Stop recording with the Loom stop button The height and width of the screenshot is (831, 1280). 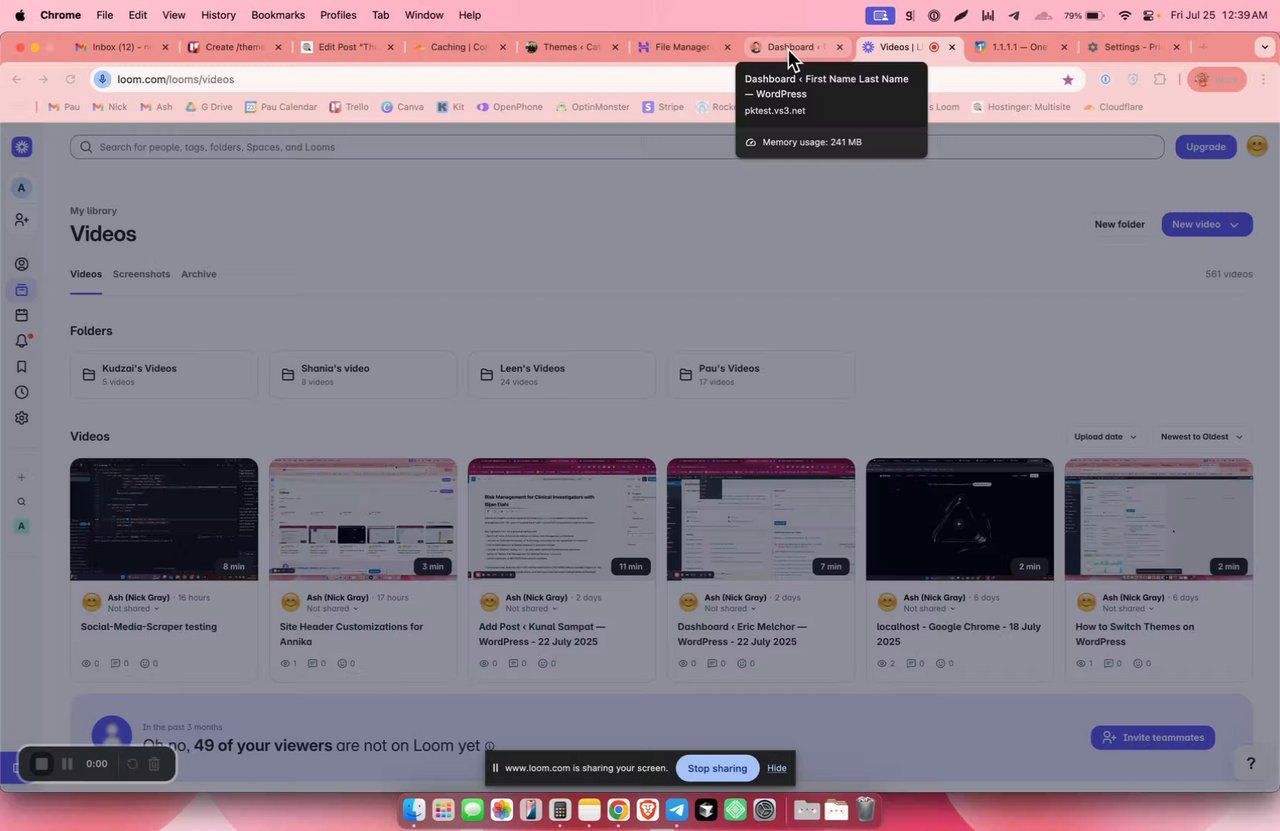42,764
